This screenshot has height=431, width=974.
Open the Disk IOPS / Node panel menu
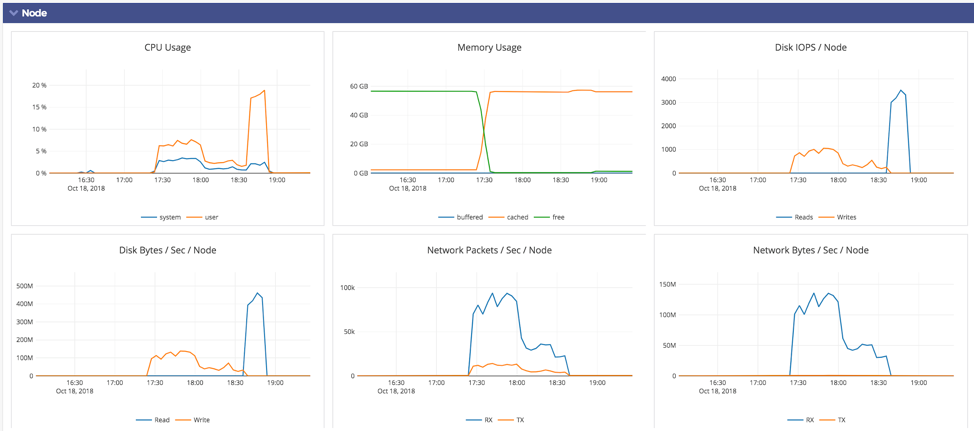pos(810,47)
